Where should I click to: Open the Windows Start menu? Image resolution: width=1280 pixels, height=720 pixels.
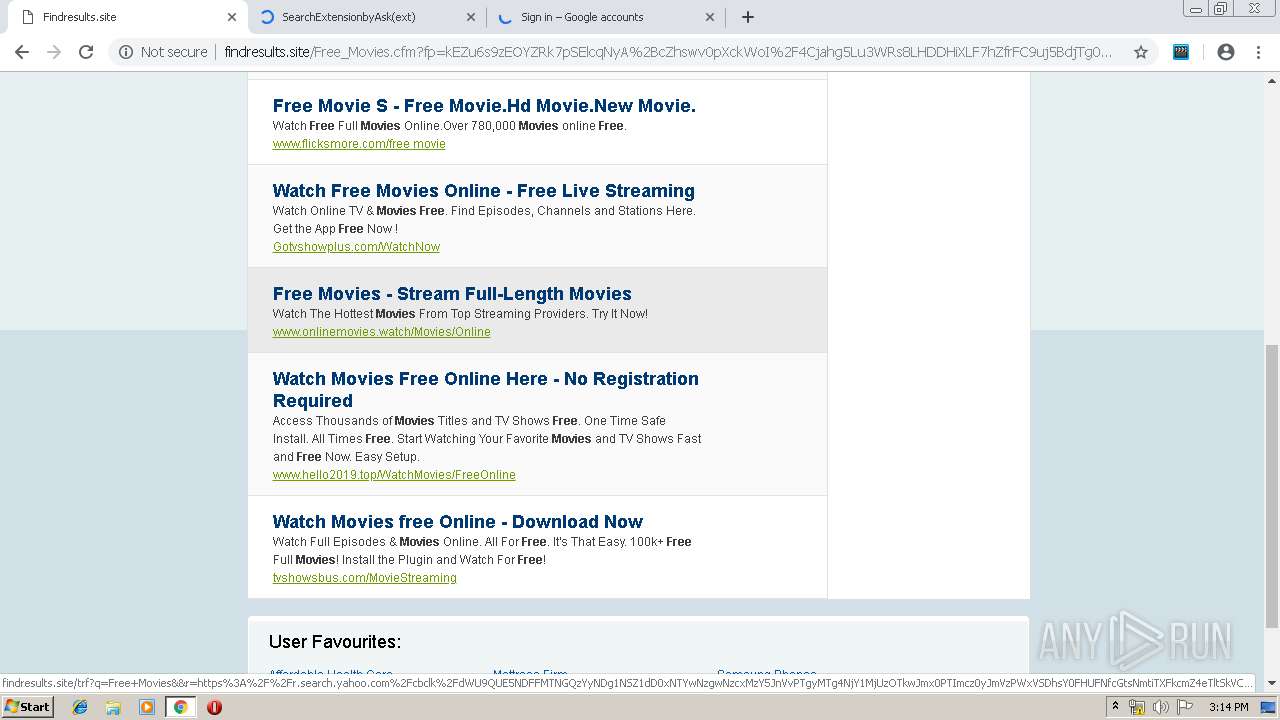tap(27, 707)
